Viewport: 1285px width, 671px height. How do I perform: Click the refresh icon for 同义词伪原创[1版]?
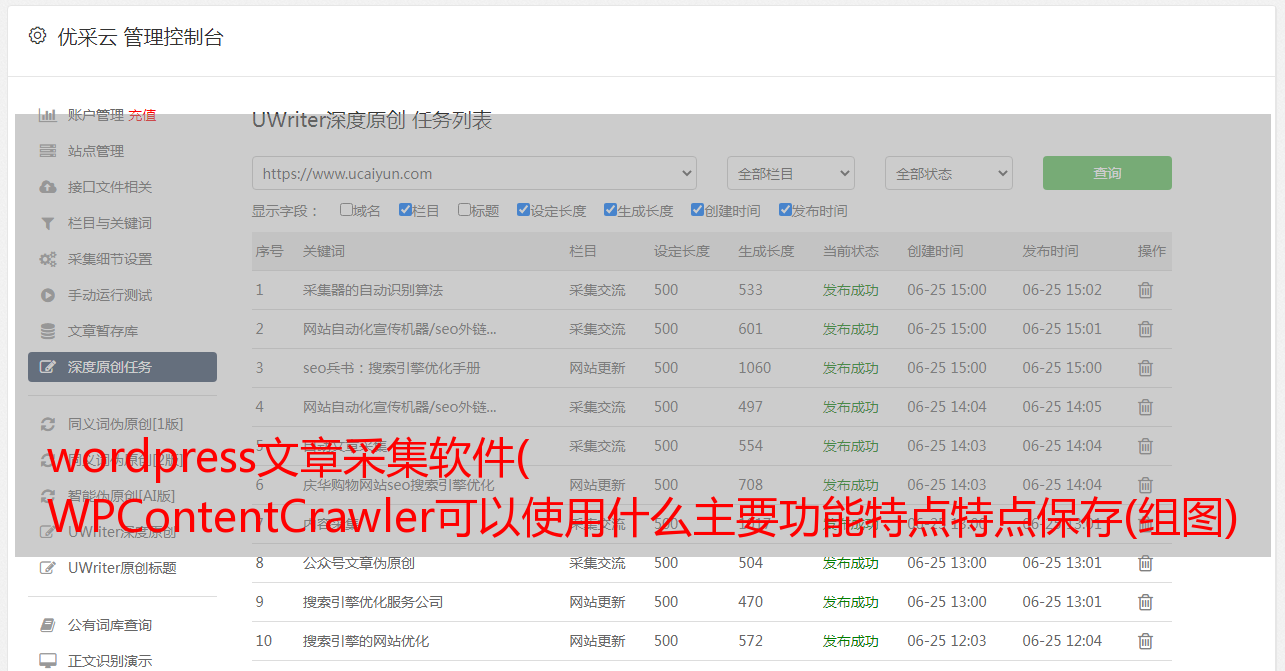[47, 424]
